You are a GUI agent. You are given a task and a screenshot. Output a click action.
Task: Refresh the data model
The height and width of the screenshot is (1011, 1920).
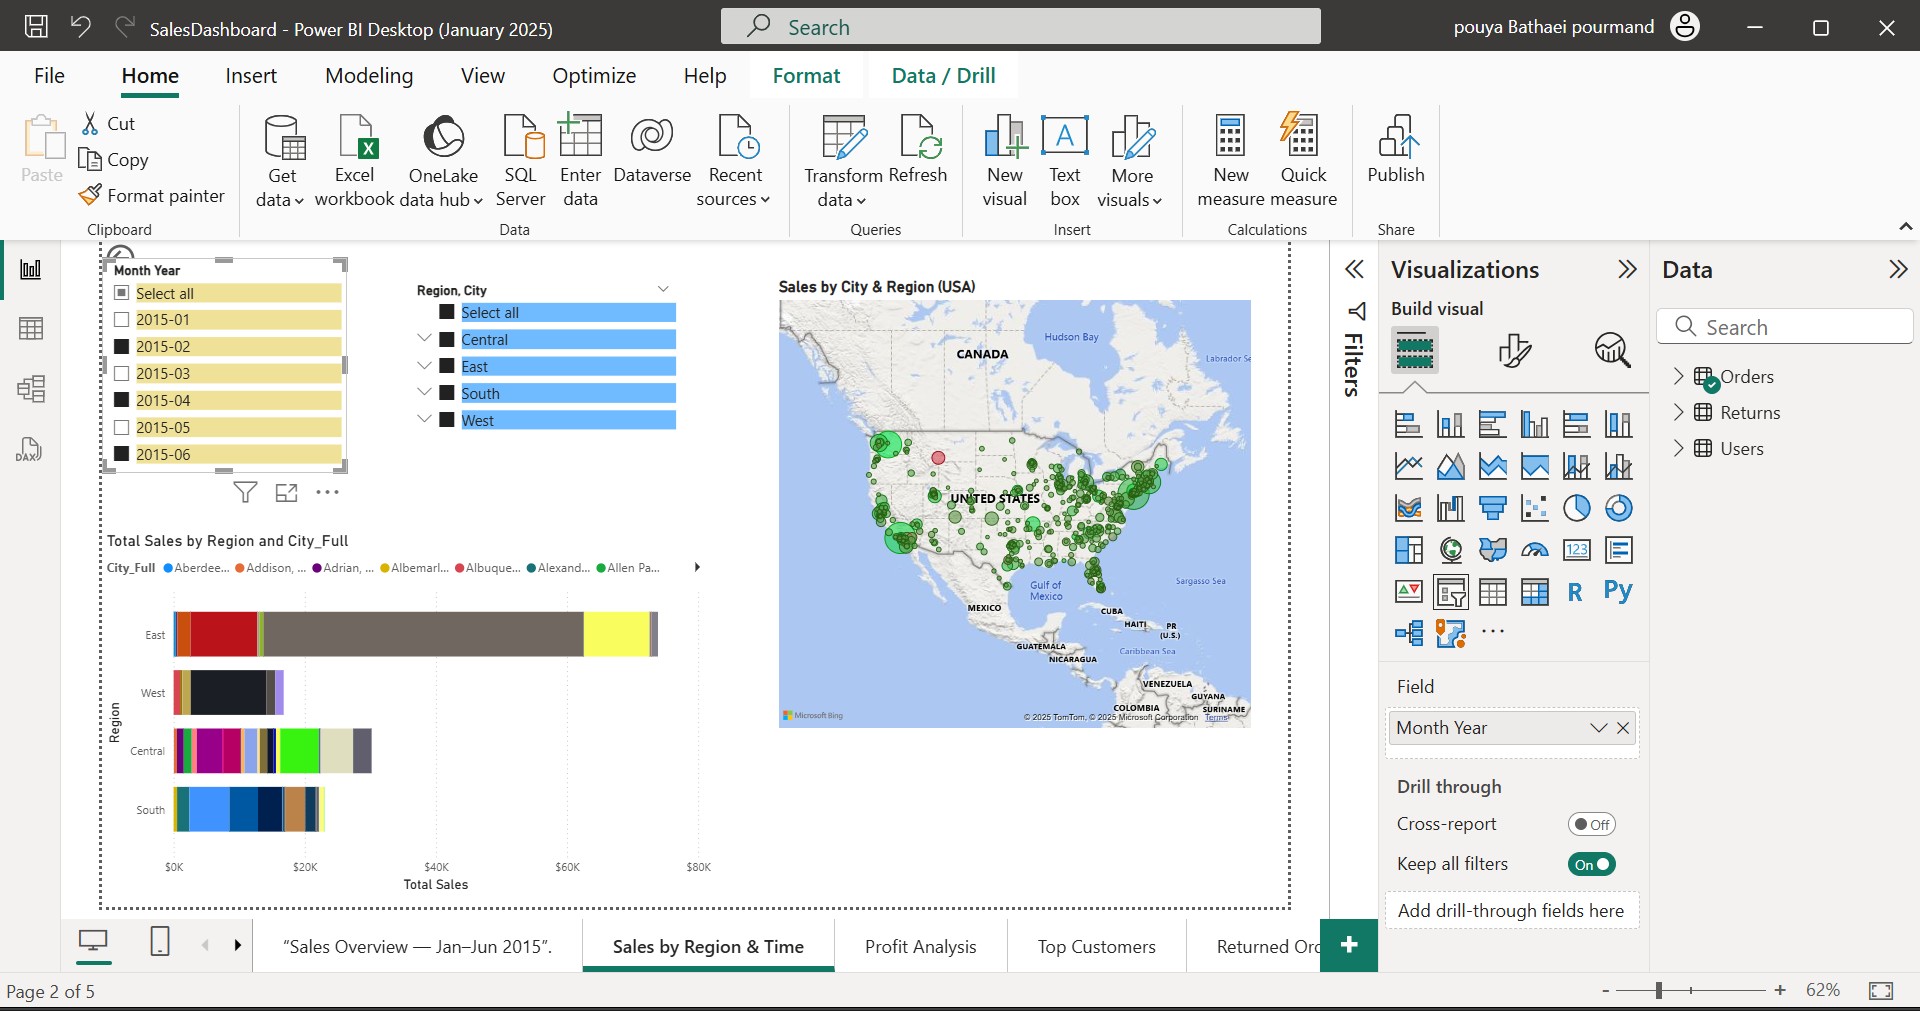click(918, 148)
